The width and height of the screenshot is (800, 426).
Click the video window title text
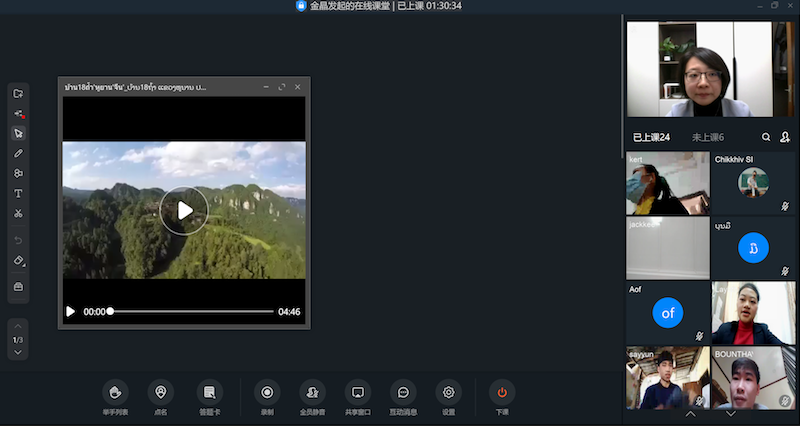coord(135,87)
